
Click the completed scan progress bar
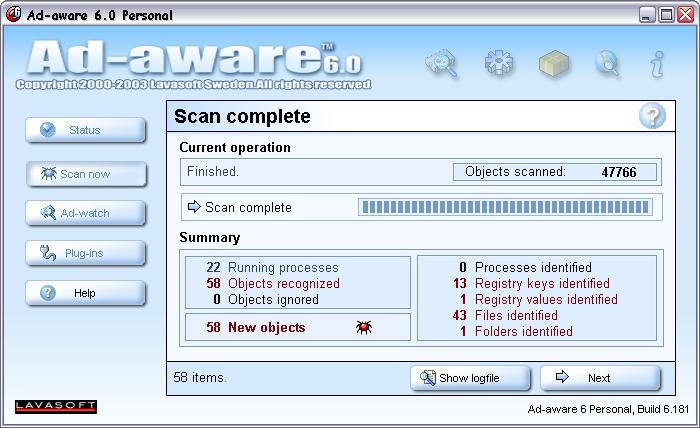click(505, 207)
